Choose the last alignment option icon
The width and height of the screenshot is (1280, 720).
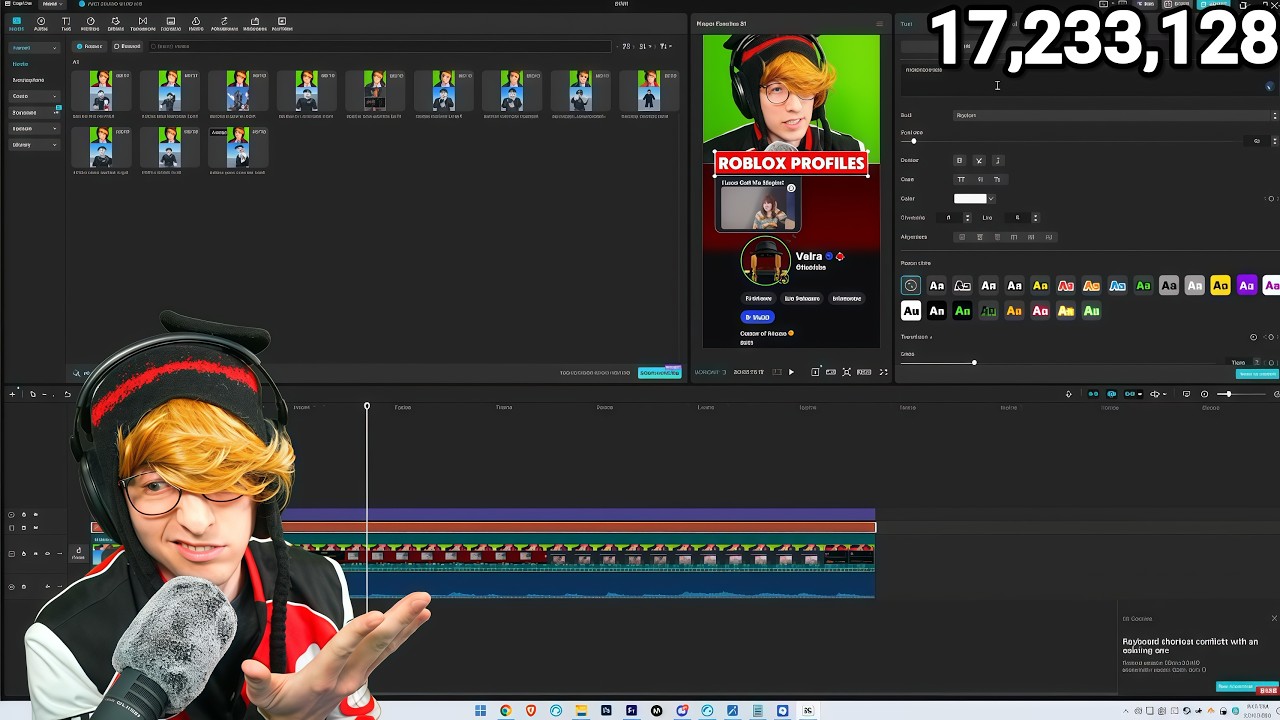[1048, 237]
